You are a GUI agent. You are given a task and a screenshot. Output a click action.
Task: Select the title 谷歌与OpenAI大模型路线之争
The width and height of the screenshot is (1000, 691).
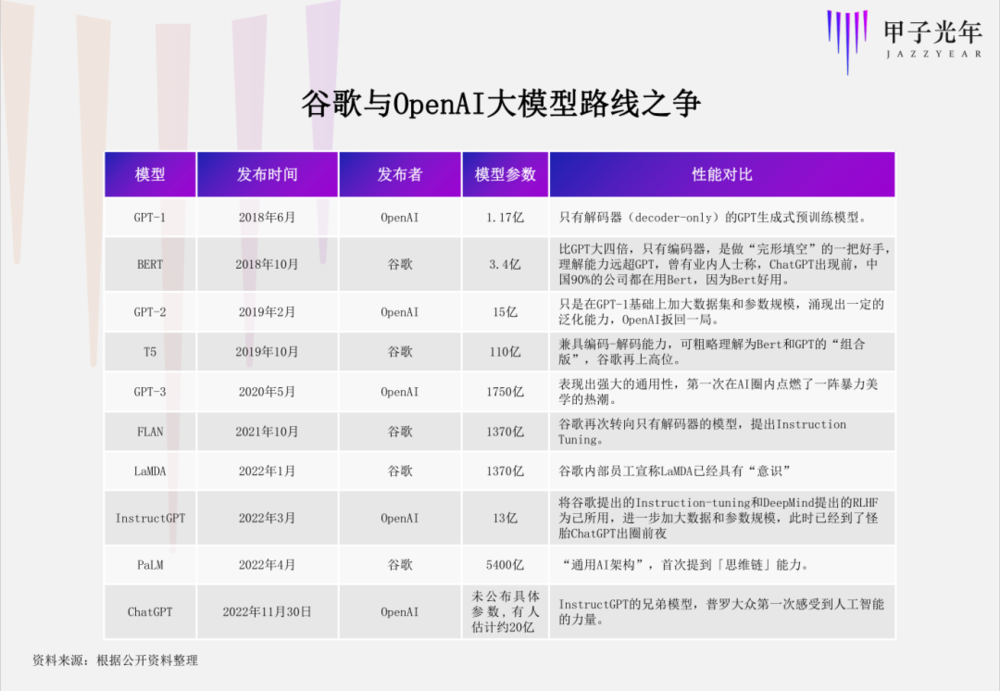coord(500,101)
